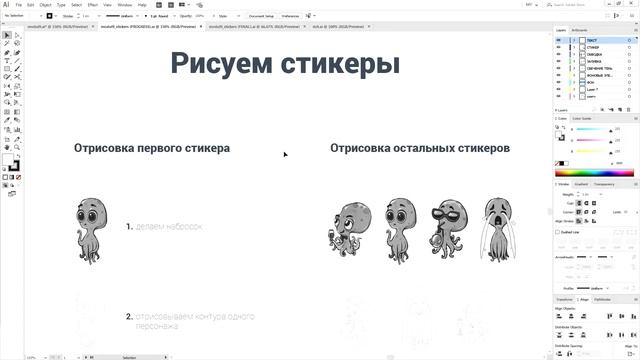Click Horizontal Align Right icon
The width and height of the screenshot is (640, 360).
pyautogui.click(x=584, y=316)
